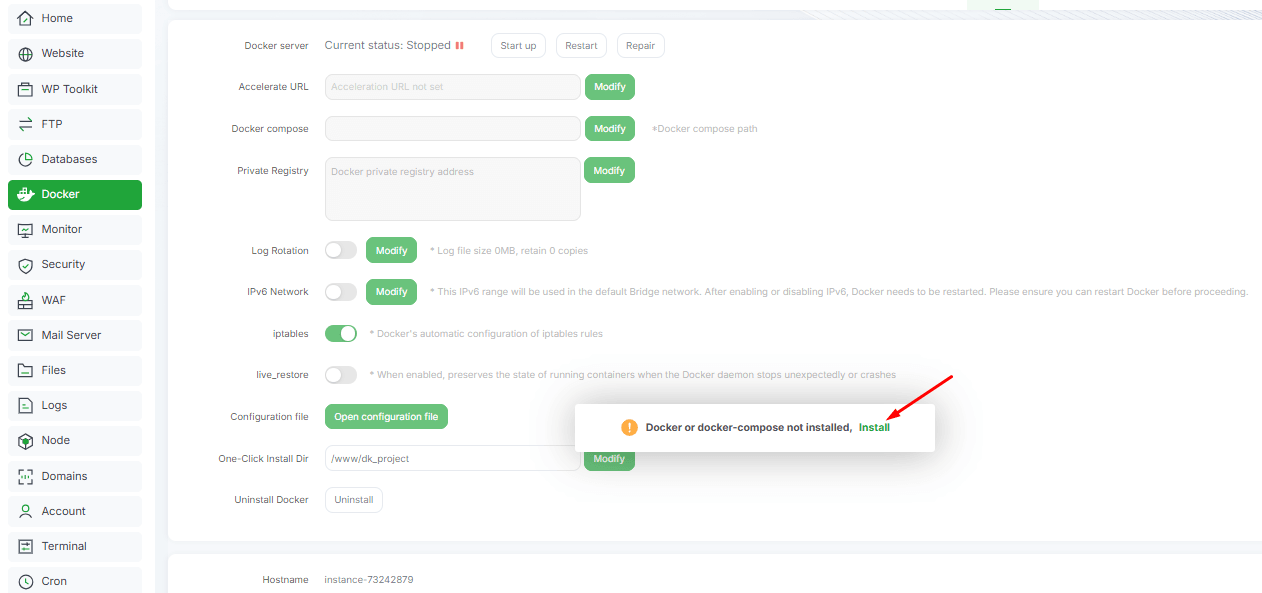The height and width of the screenshot is (593, 1262).
Task: Enable the live_restore toggle
Action: click(341, 375)
